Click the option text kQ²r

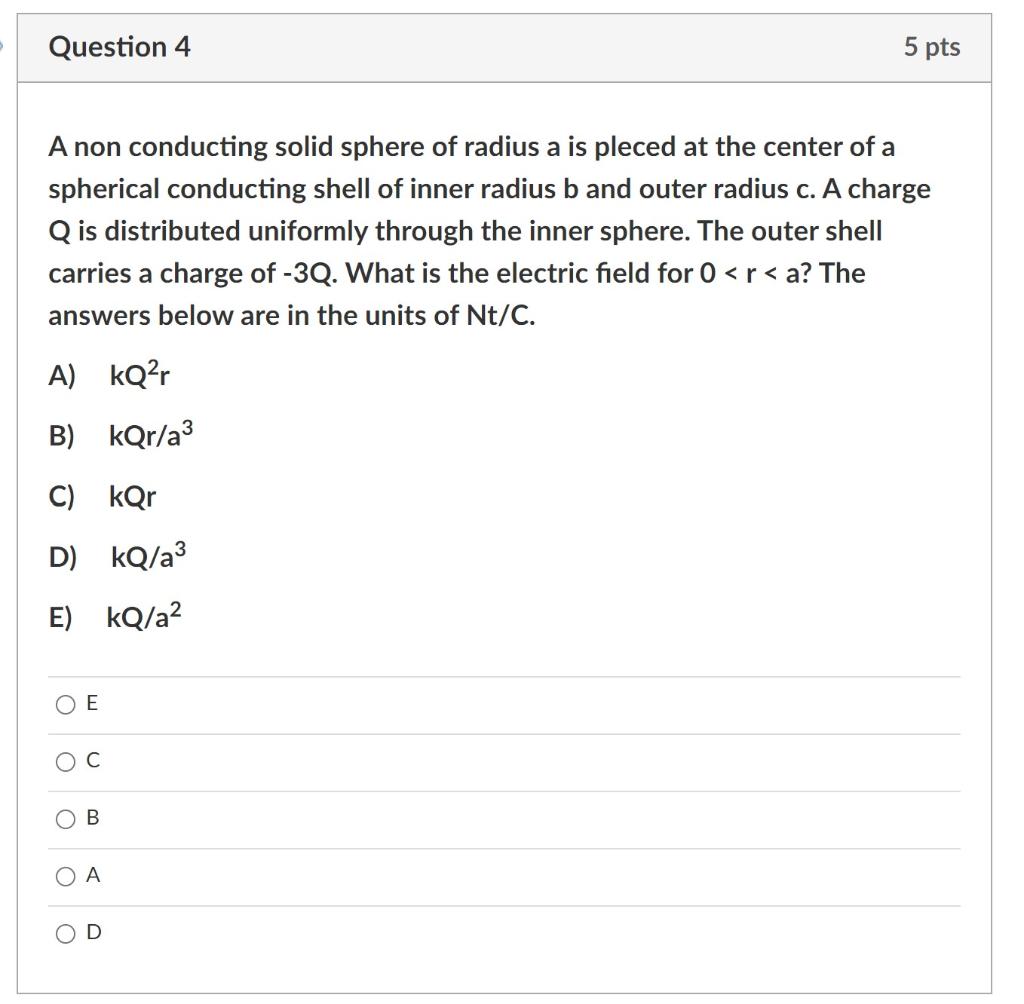tap(140, 375)
